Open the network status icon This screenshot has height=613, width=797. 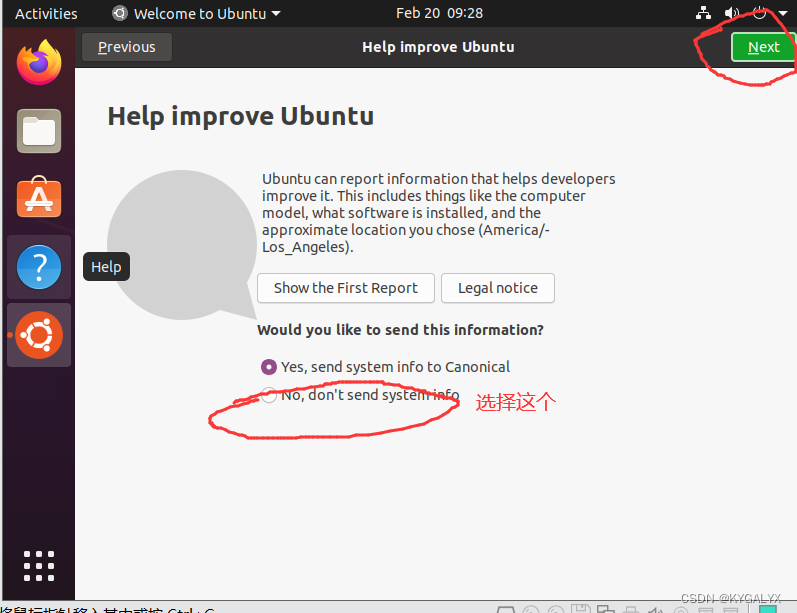point(703,13)
